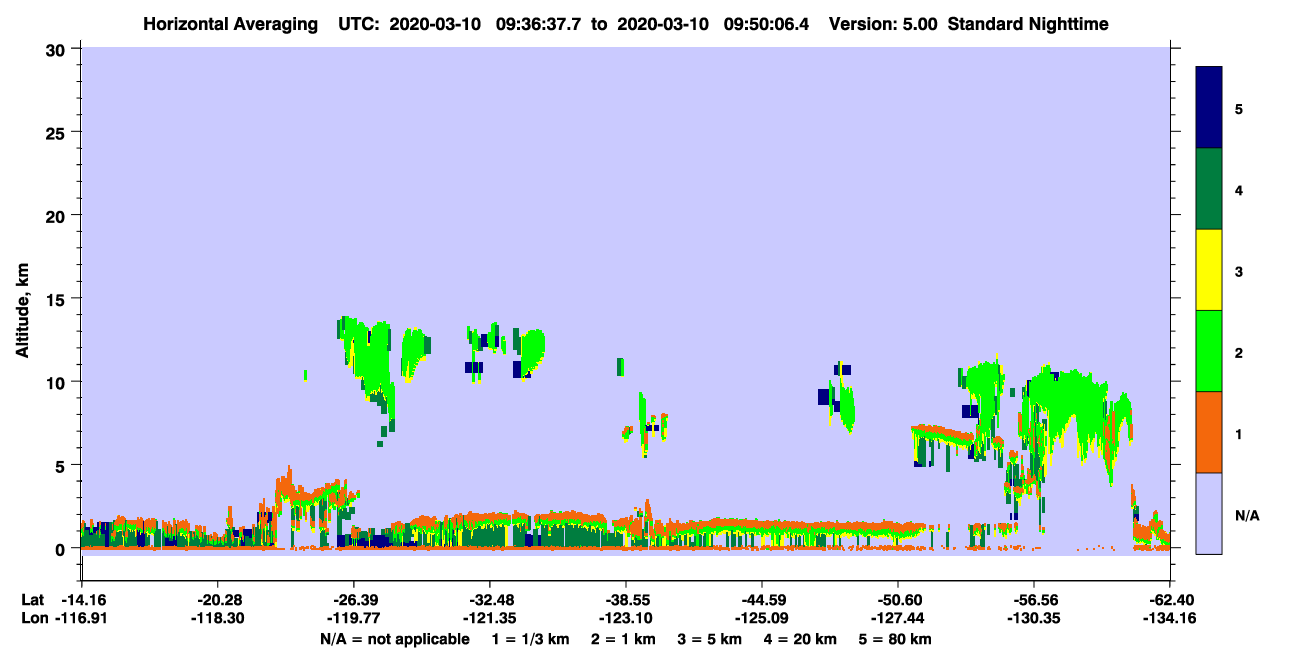Click the lavender N/A legend swatch

[1209, 513]
